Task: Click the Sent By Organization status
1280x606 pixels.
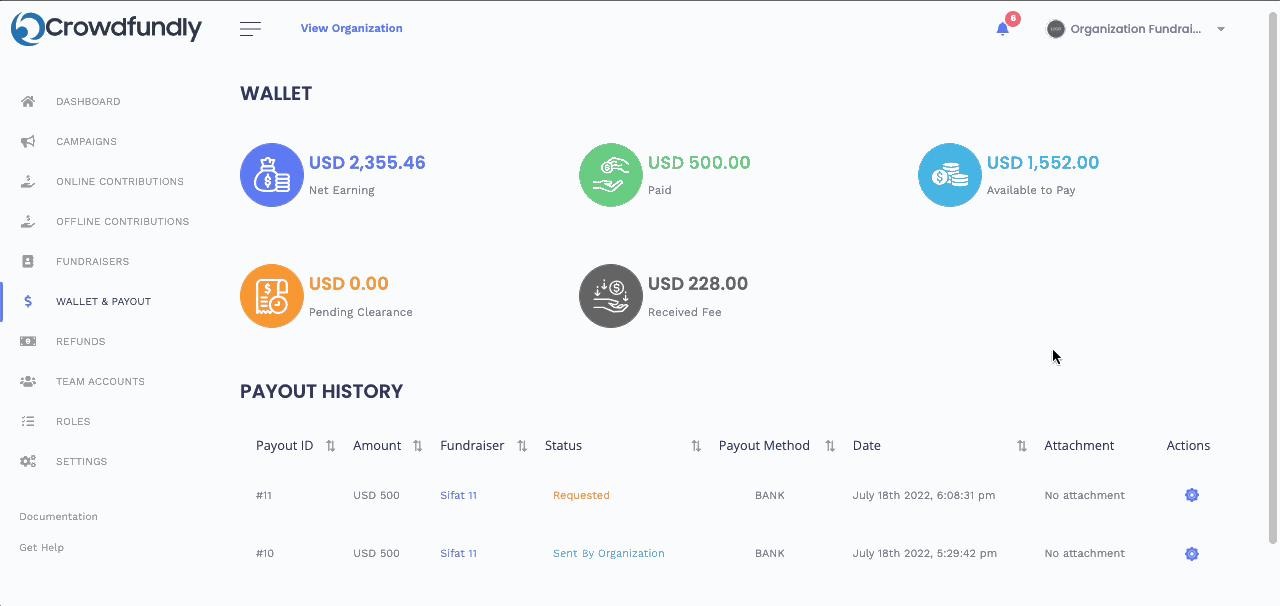Action: (608, 553)
